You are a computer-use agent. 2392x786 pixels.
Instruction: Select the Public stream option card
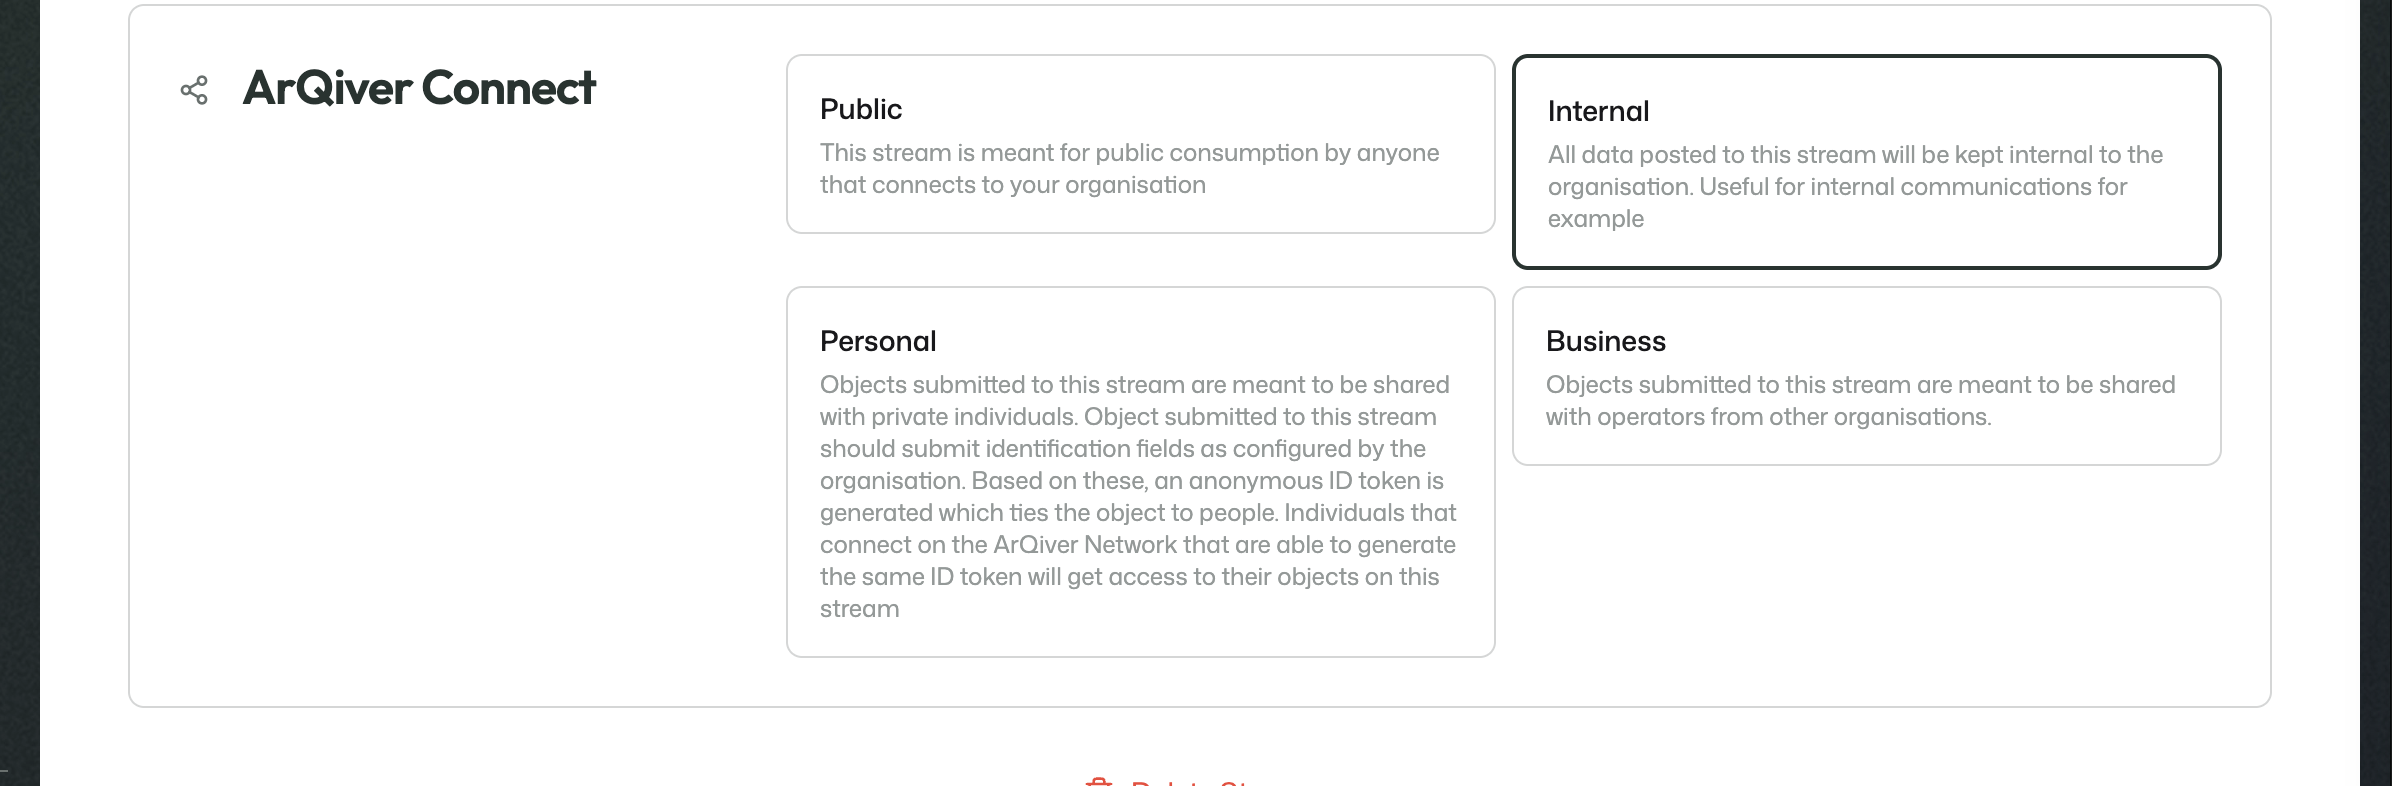(1140, 144)
